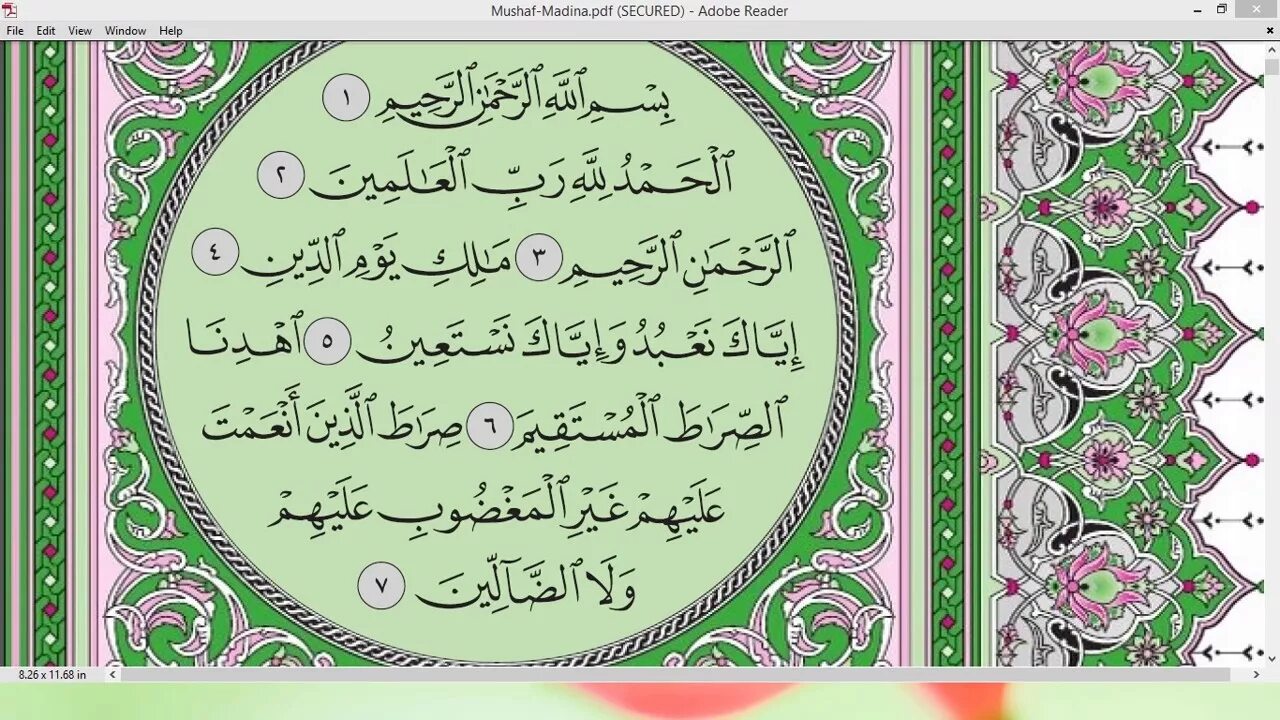Click the title text Mushaf-Madina.pdf (SECURED)

click(588, 11)
